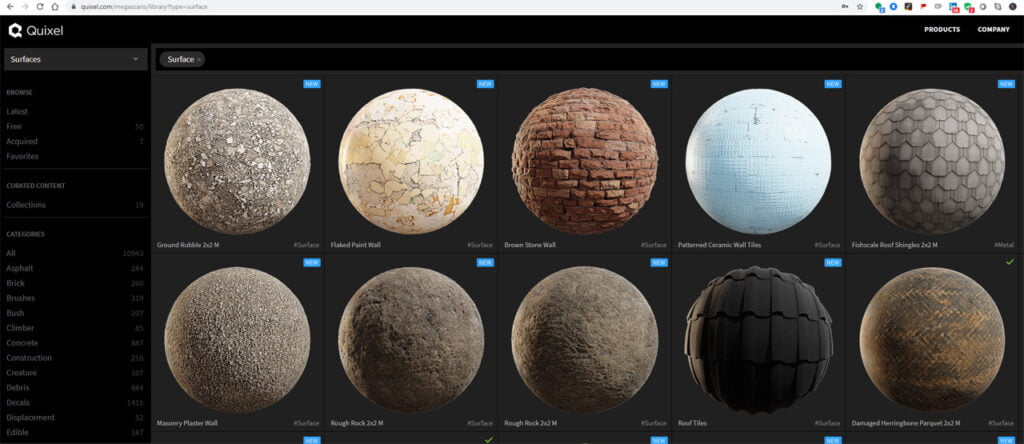Open the PRODUCTS menu
Image resolution: width=1024 pixels, height=444 pixels.
point(942,29)
